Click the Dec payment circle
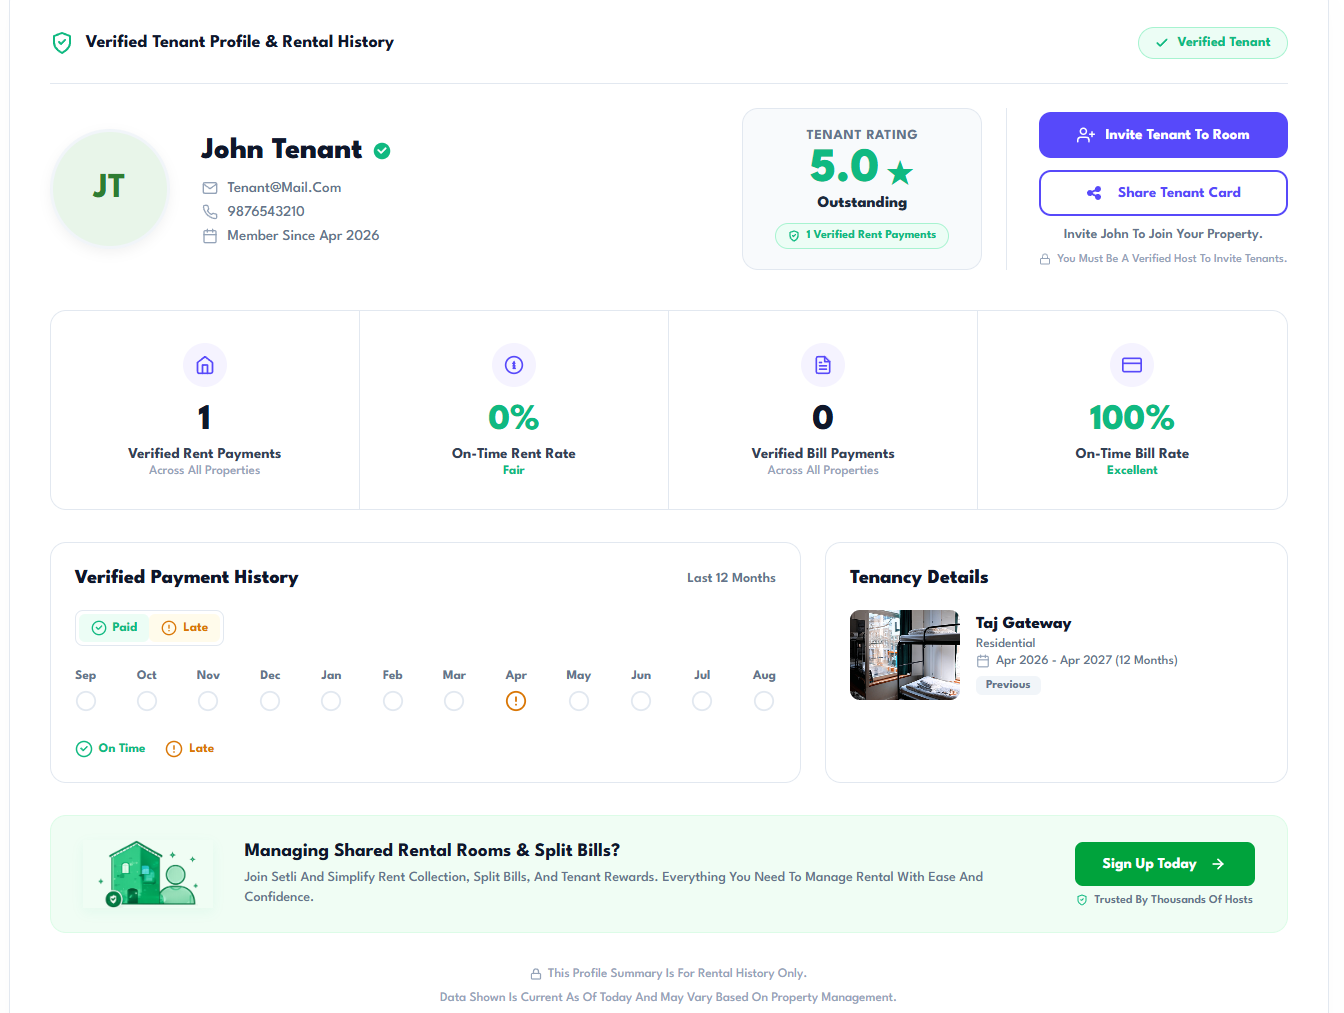Image resolution: width=1344 pixels, height=1013 pixels. point(270,701)
